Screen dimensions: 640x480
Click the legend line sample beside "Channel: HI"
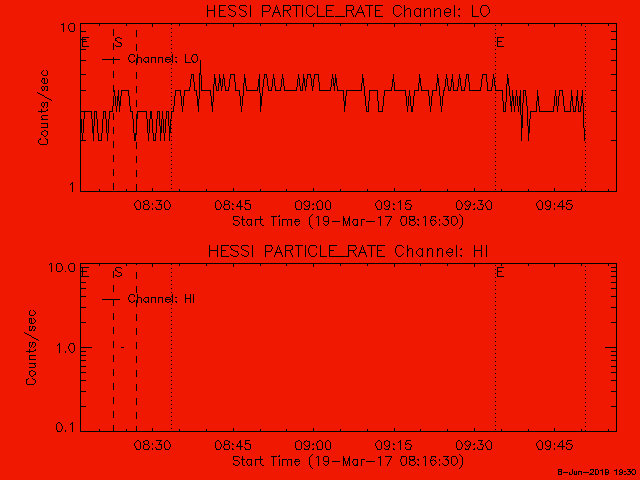[111, 300]
